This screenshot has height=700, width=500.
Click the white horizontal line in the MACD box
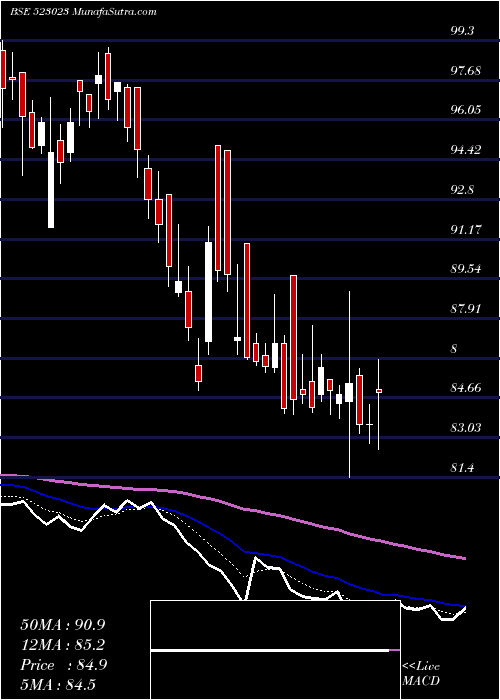[271, 650]
